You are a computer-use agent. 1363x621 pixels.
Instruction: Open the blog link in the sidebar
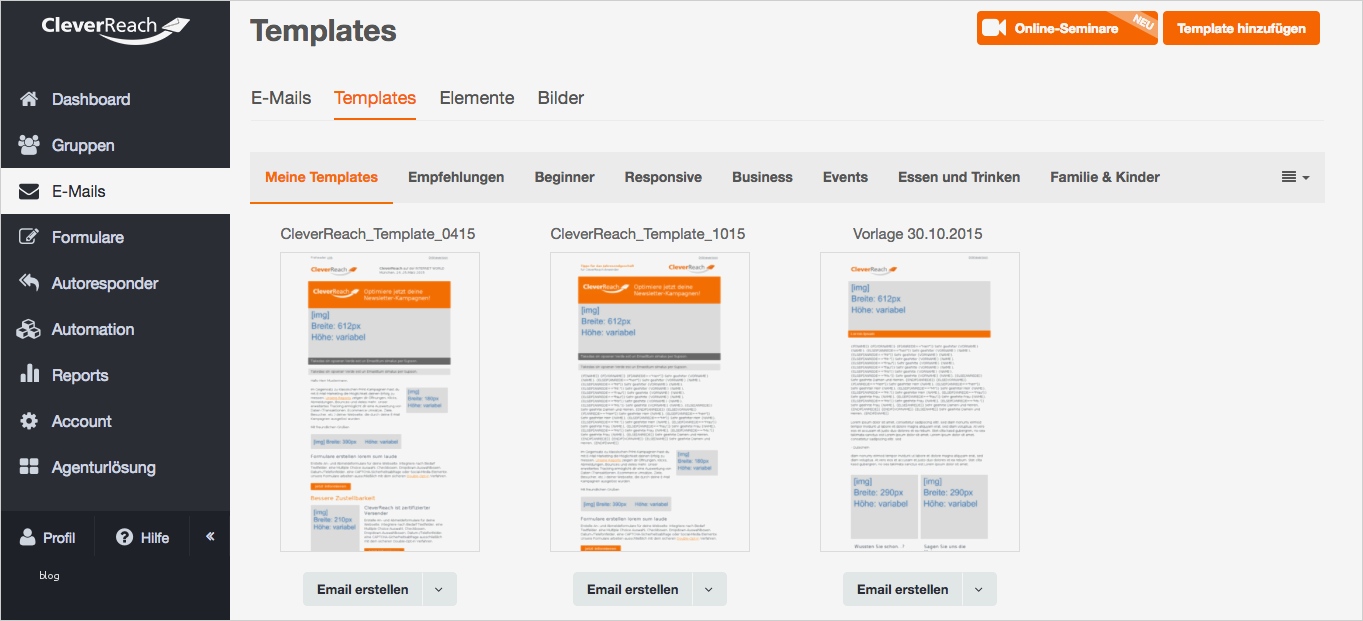(47, 575)
